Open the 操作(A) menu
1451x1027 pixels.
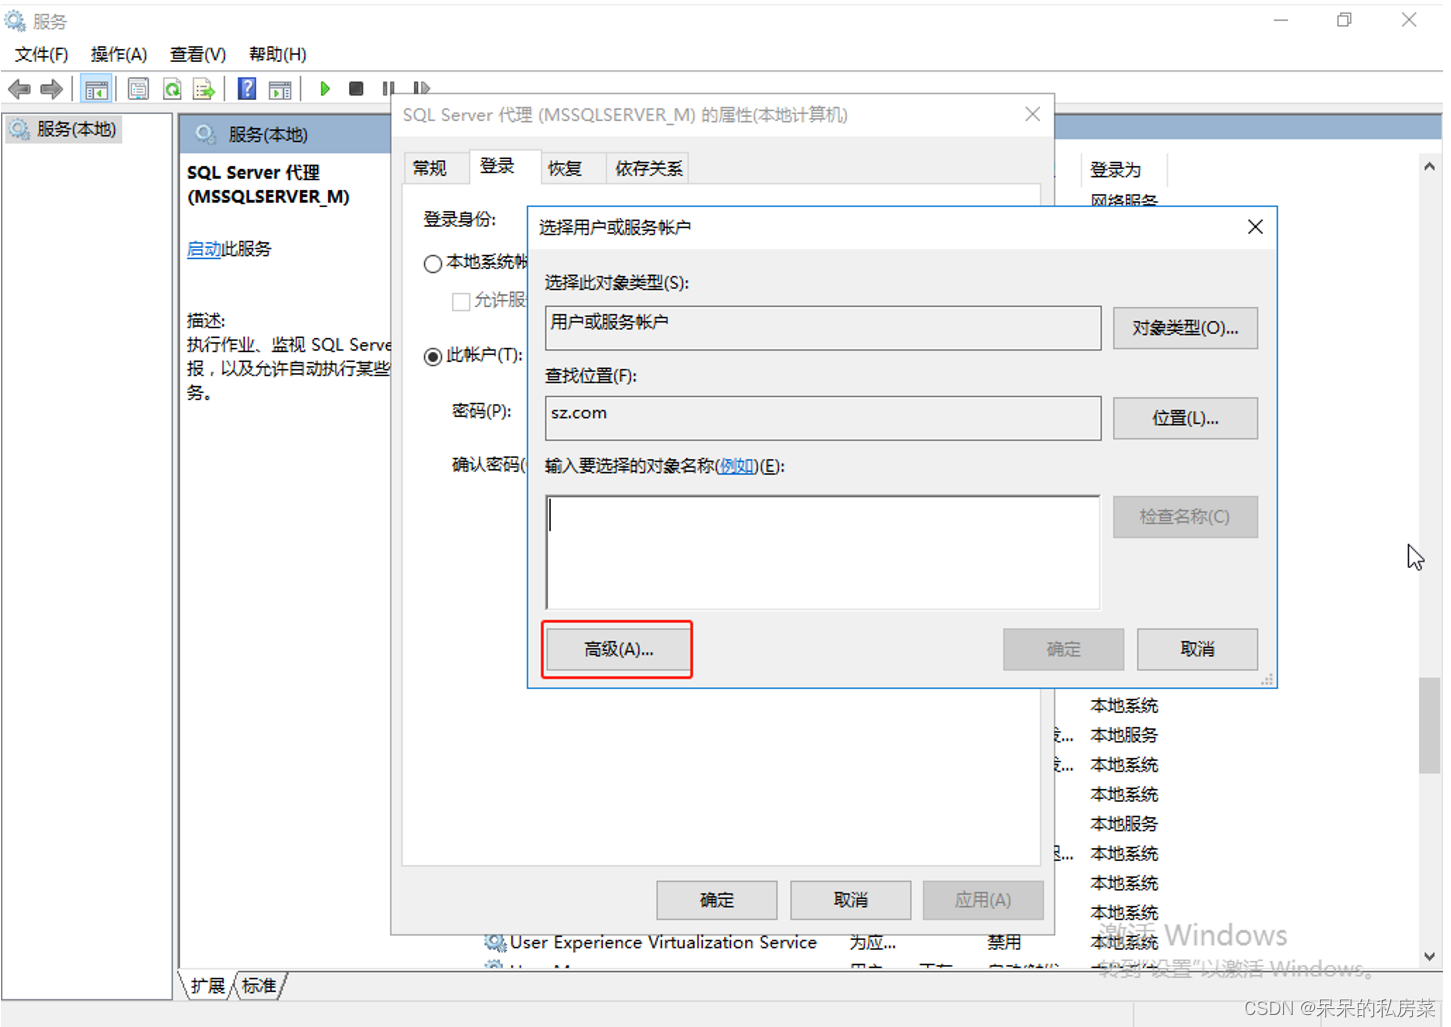(x=118, y=54)
